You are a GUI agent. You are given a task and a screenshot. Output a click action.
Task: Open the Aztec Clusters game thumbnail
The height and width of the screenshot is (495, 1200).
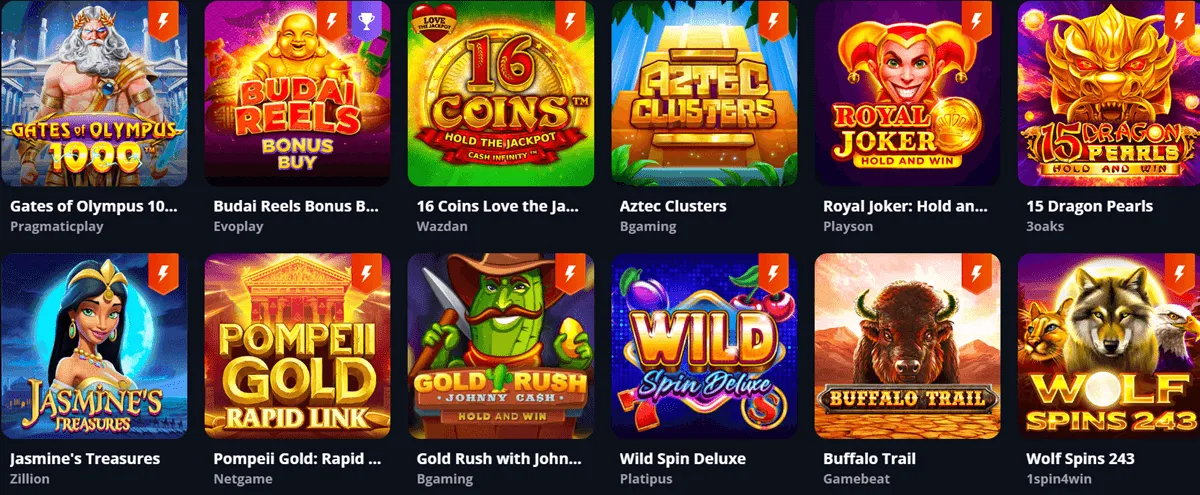[x=704, y=94]
